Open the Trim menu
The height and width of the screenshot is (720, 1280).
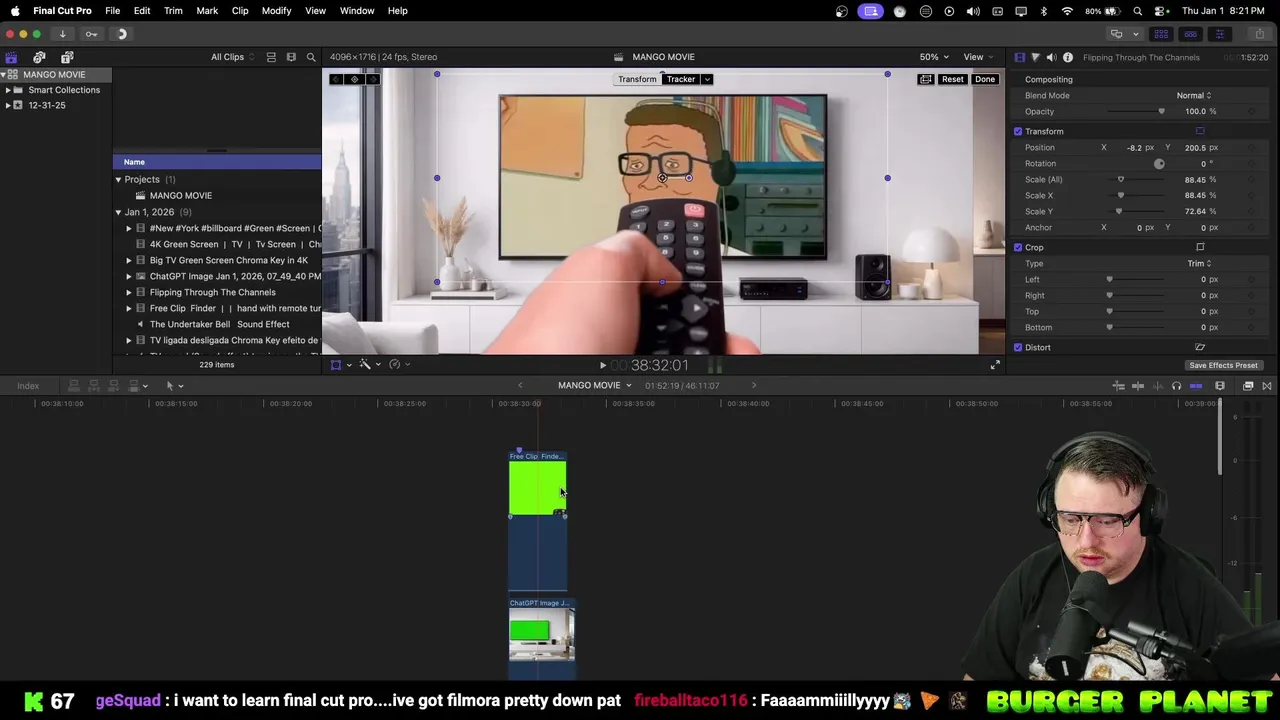[173, 10]
